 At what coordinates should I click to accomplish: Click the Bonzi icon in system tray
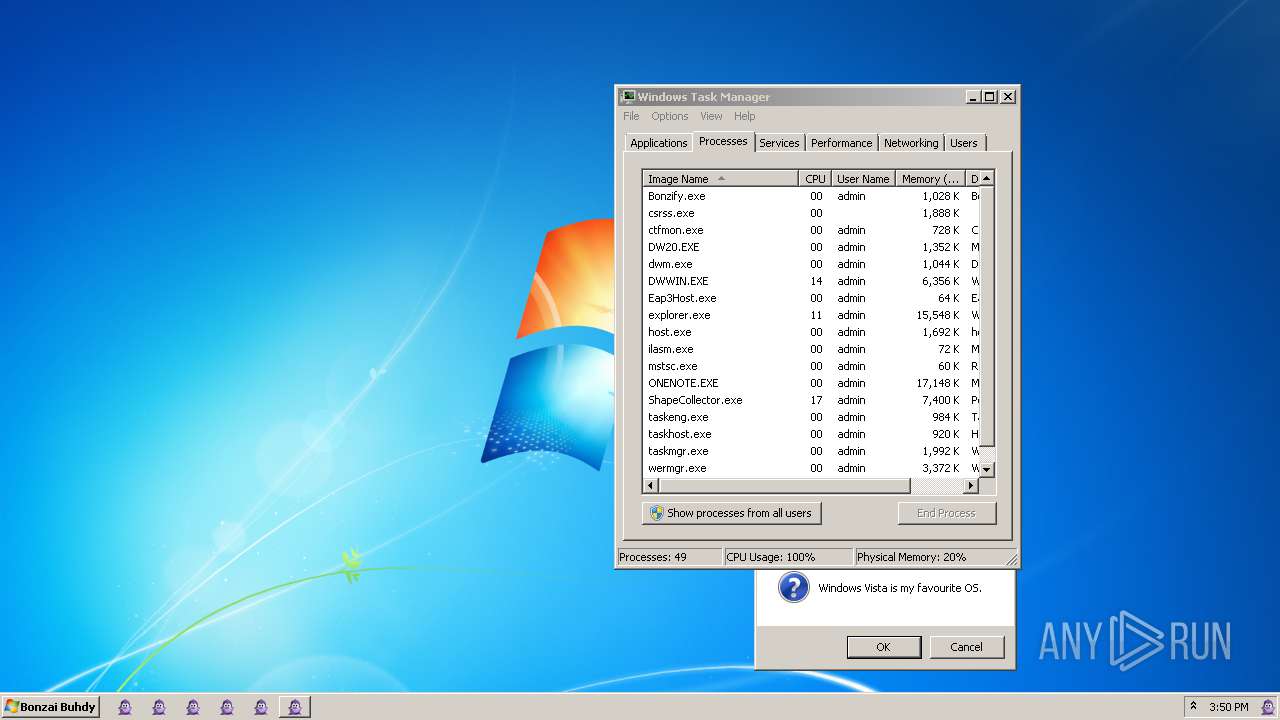tap(1268, 707)
